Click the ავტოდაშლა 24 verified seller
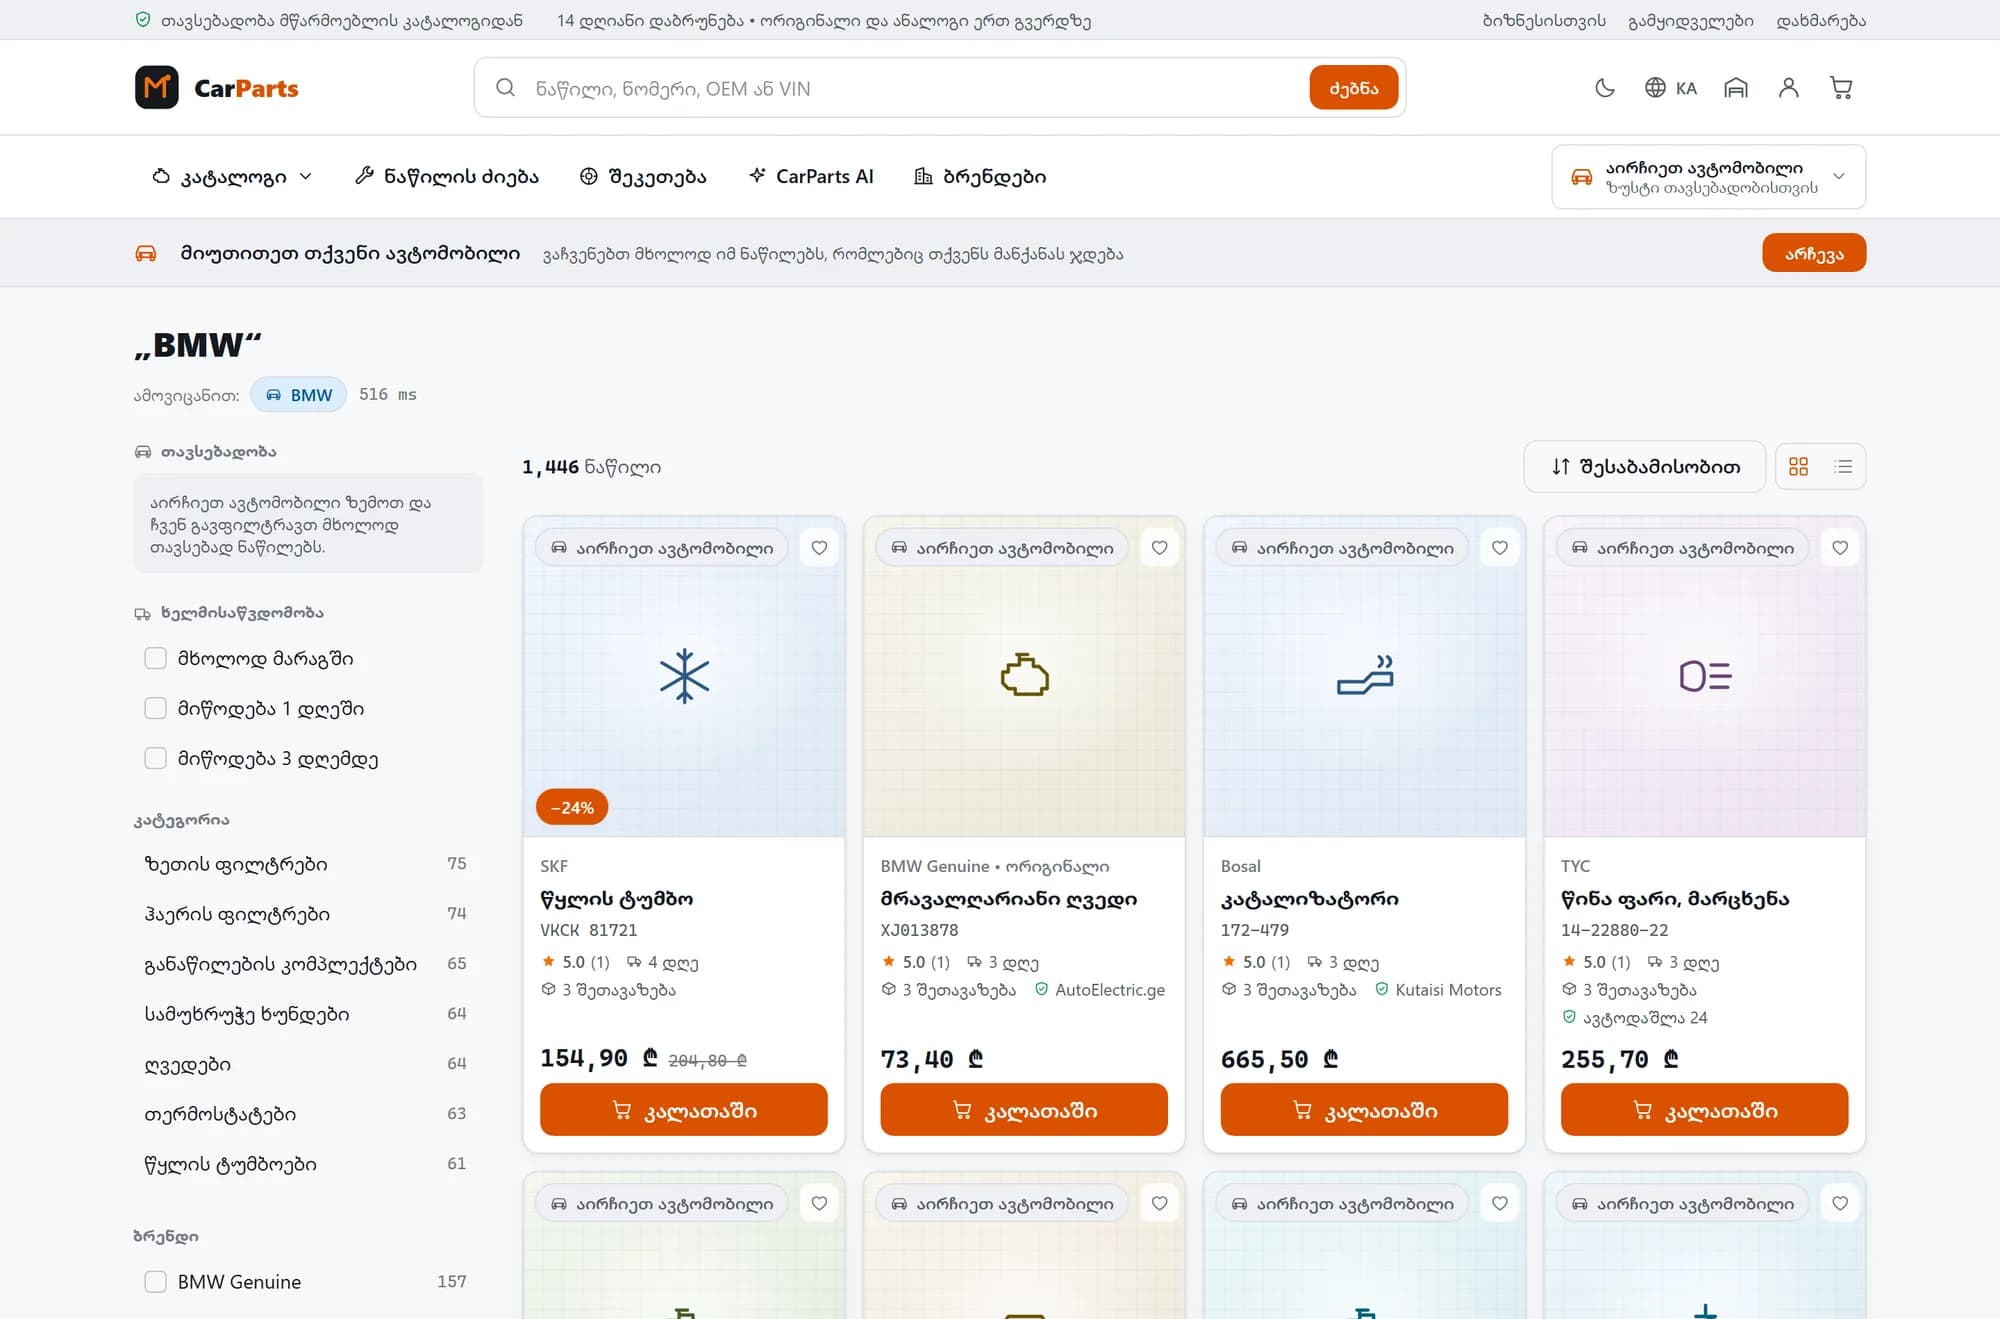 click(x=1635, y=1018)
